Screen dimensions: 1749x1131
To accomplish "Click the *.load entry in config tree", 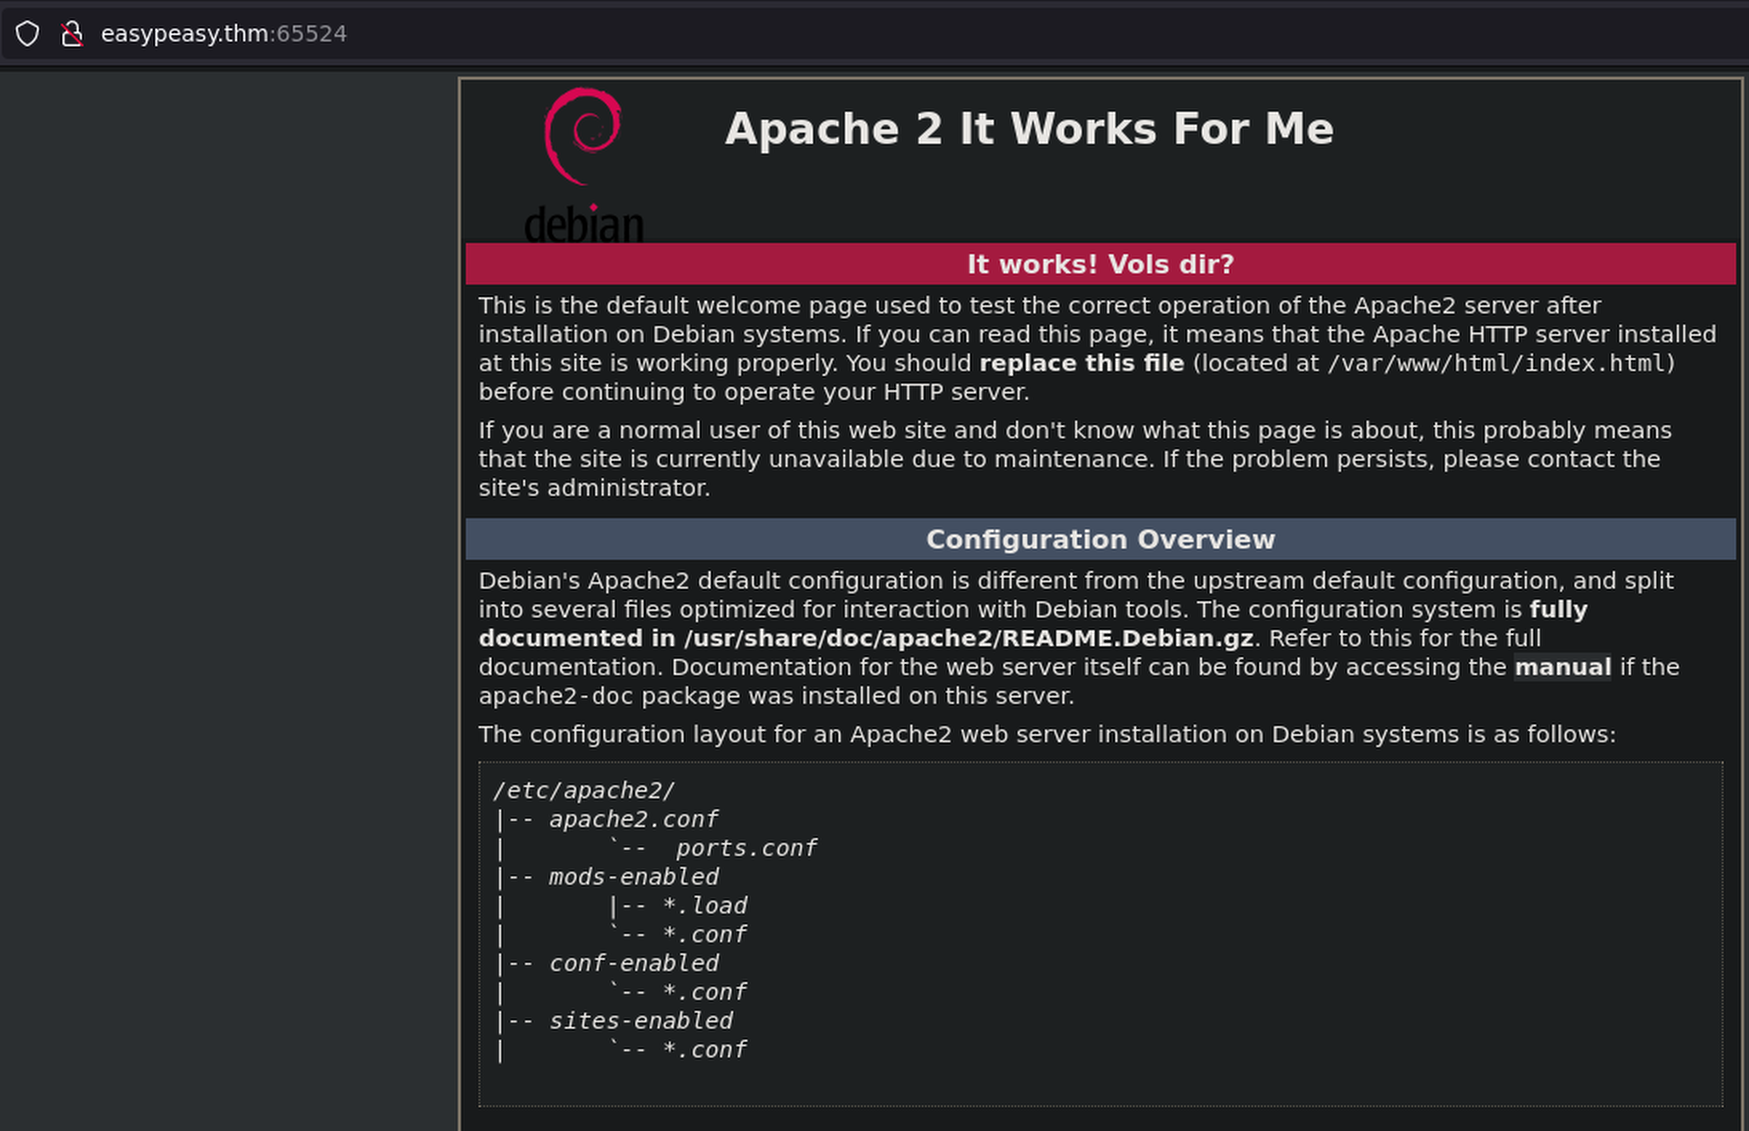I will (x=704, y=906).
